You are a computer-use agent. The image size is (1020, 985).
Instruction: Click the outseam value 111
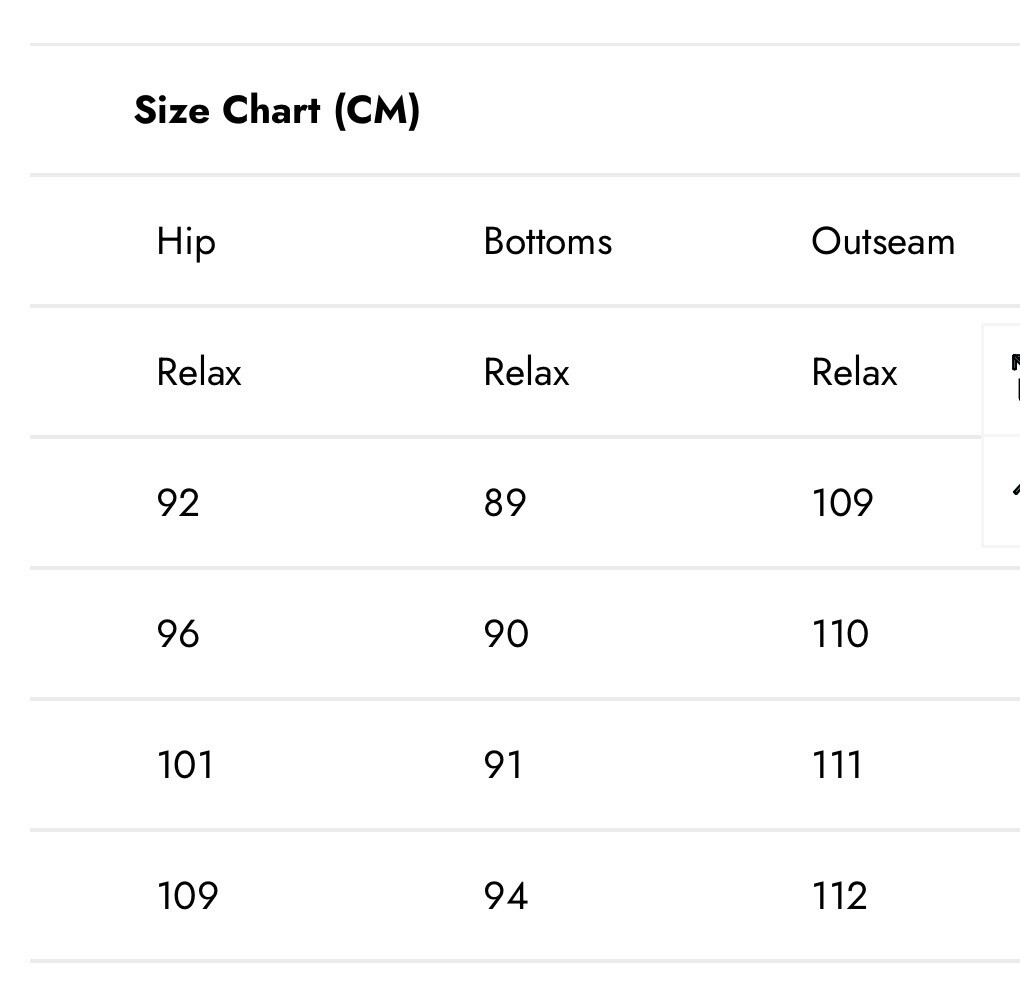coord(837,764)
